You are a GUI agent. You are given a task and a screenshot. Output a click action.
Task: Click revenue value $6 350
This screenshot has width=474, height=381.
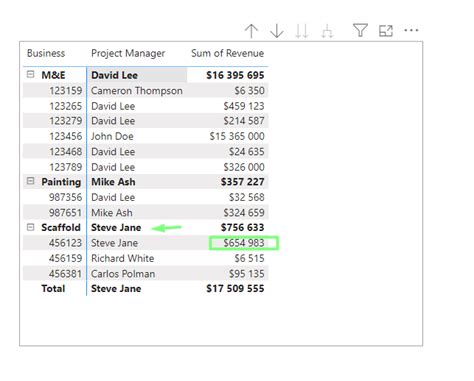249,91
